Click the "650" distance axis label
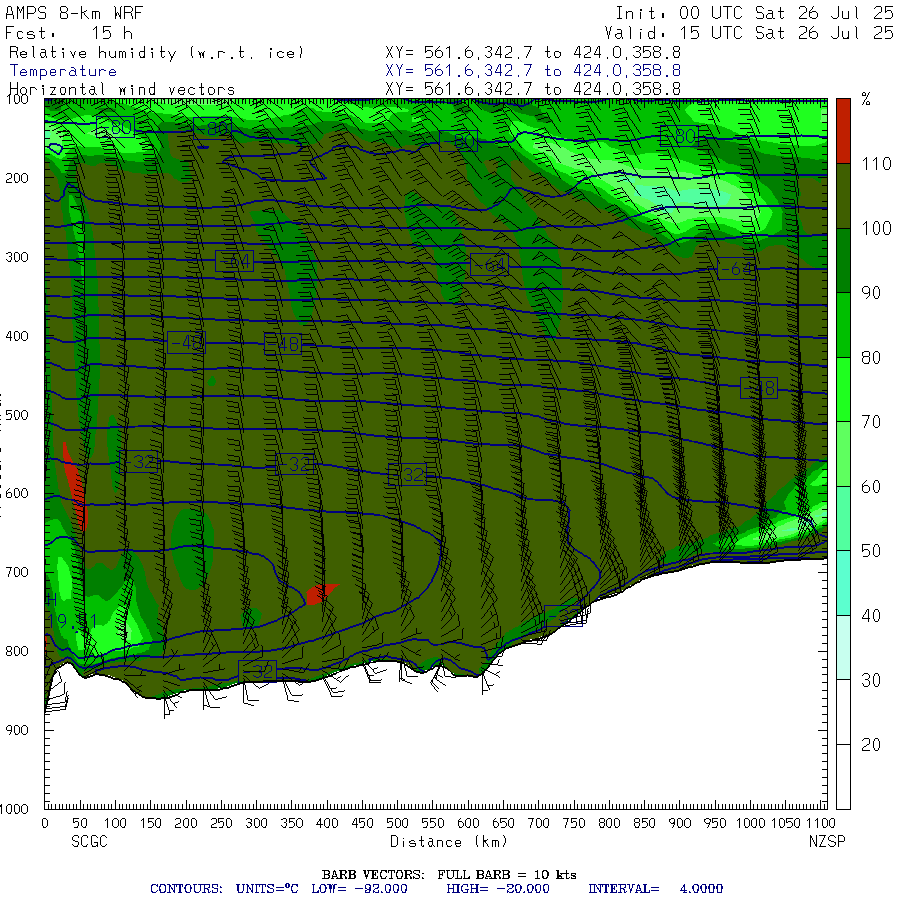Viewport: 900px width, 900px height. point(503,823)
